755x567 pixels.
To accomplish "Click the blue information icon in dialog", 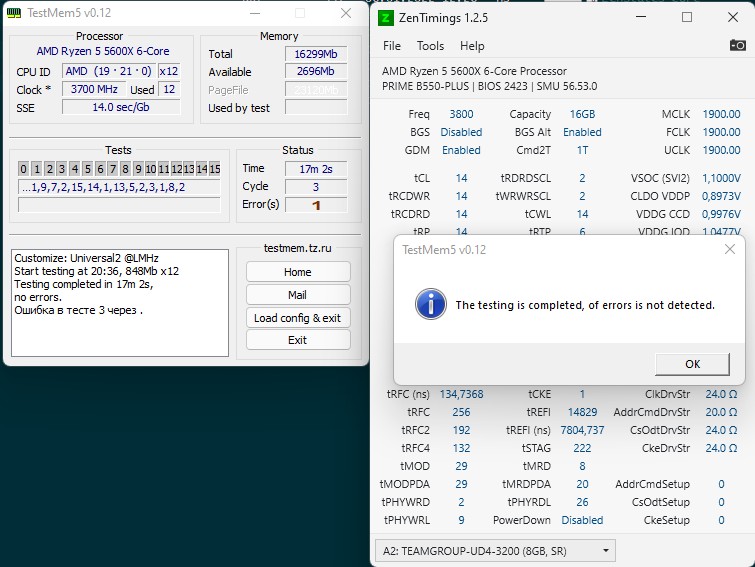I will (x=430, y=304).
